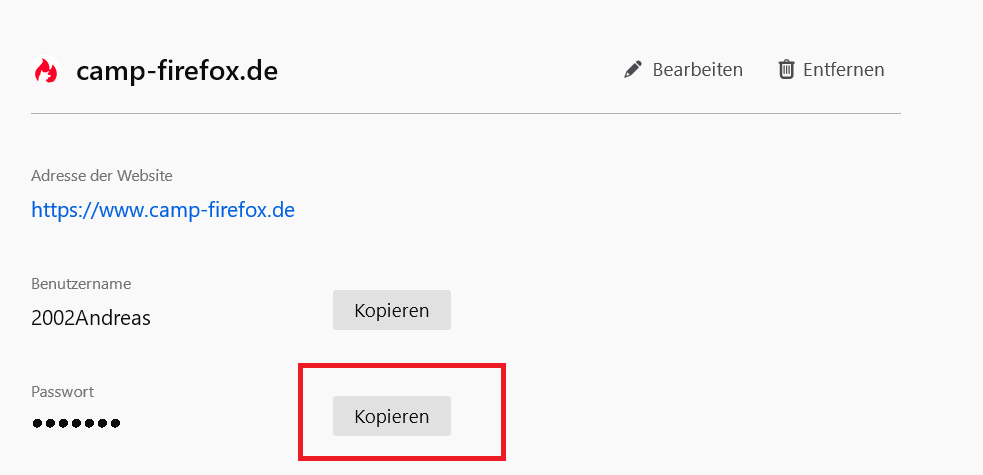This screenshot has height=475, width=983.
Task: Select the camp-firefox.de heading title
Action: pyautogui.click(x=177, y=71)
